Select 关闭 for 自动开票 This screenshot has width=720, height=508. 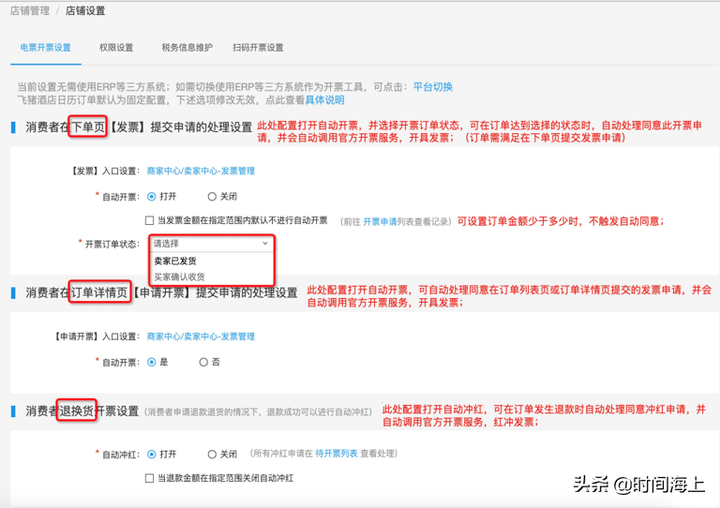click(212, 197)
